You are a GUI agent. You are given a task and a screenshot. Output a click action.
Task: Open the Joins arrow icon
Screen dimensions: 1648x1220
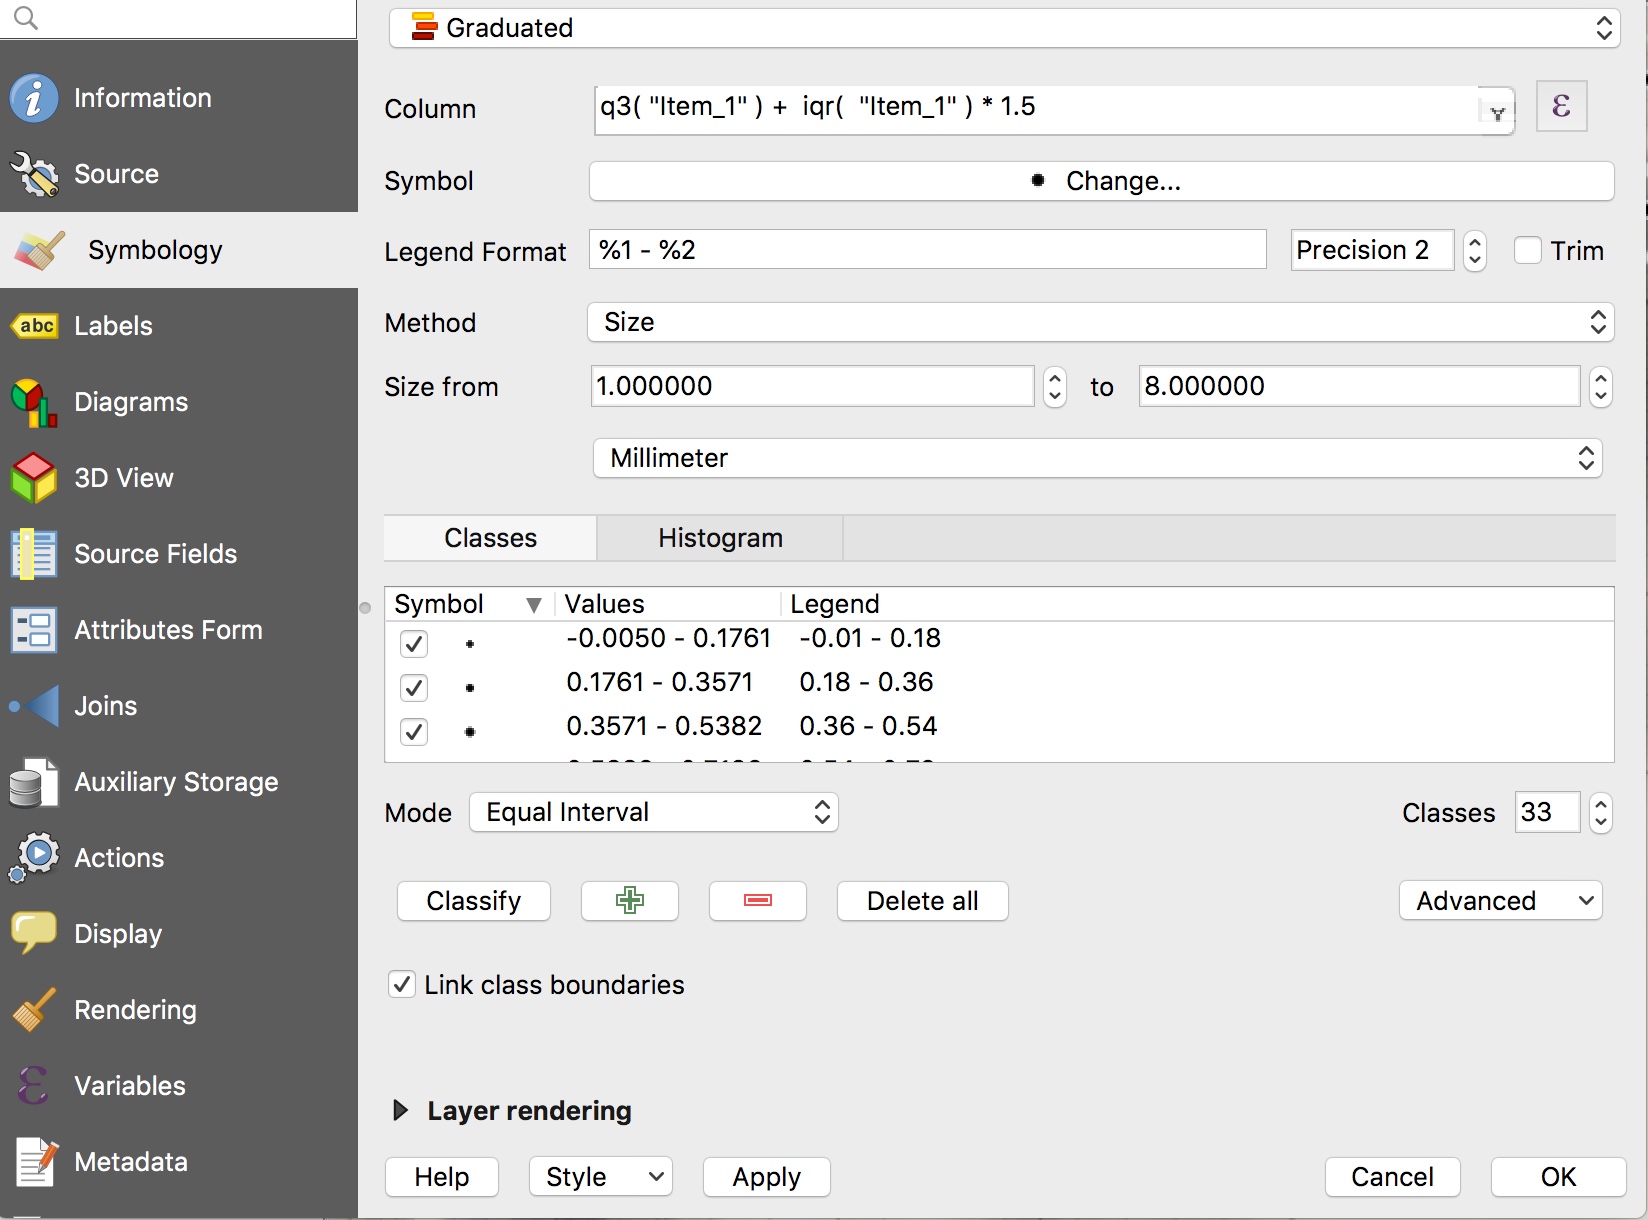(x=36, y=706)
